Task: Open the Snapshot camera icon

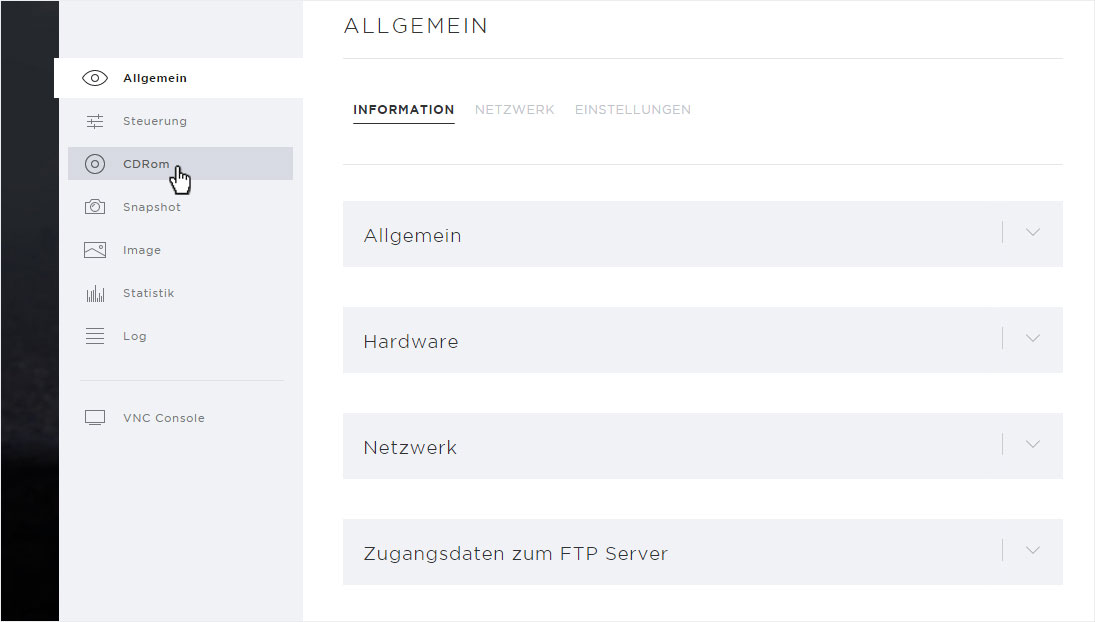Action: [95, 207]
